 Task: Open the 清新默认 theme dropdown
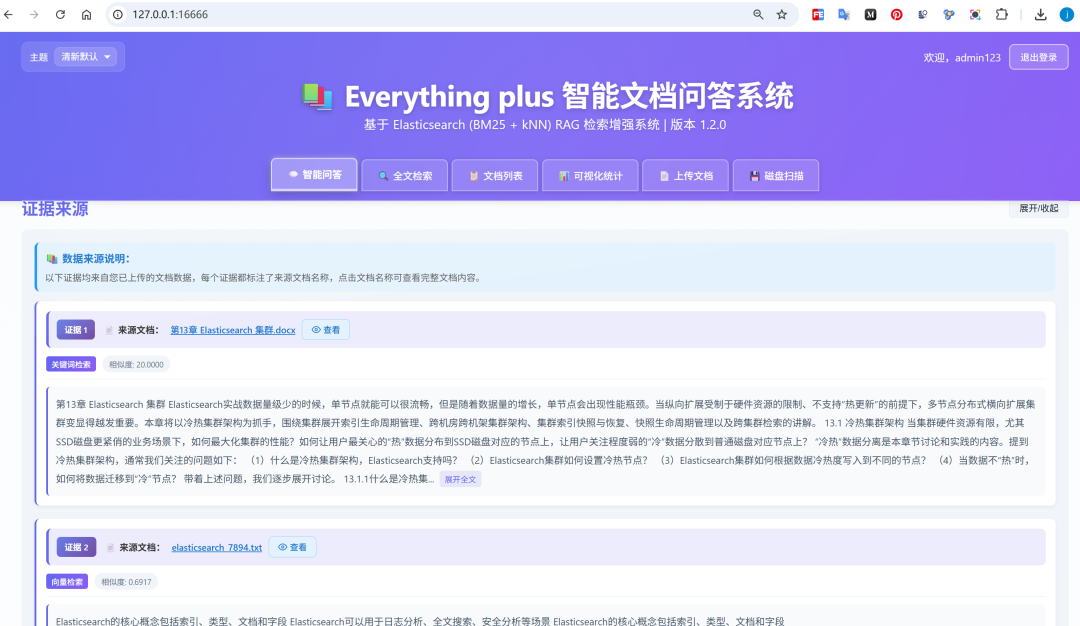86,56
